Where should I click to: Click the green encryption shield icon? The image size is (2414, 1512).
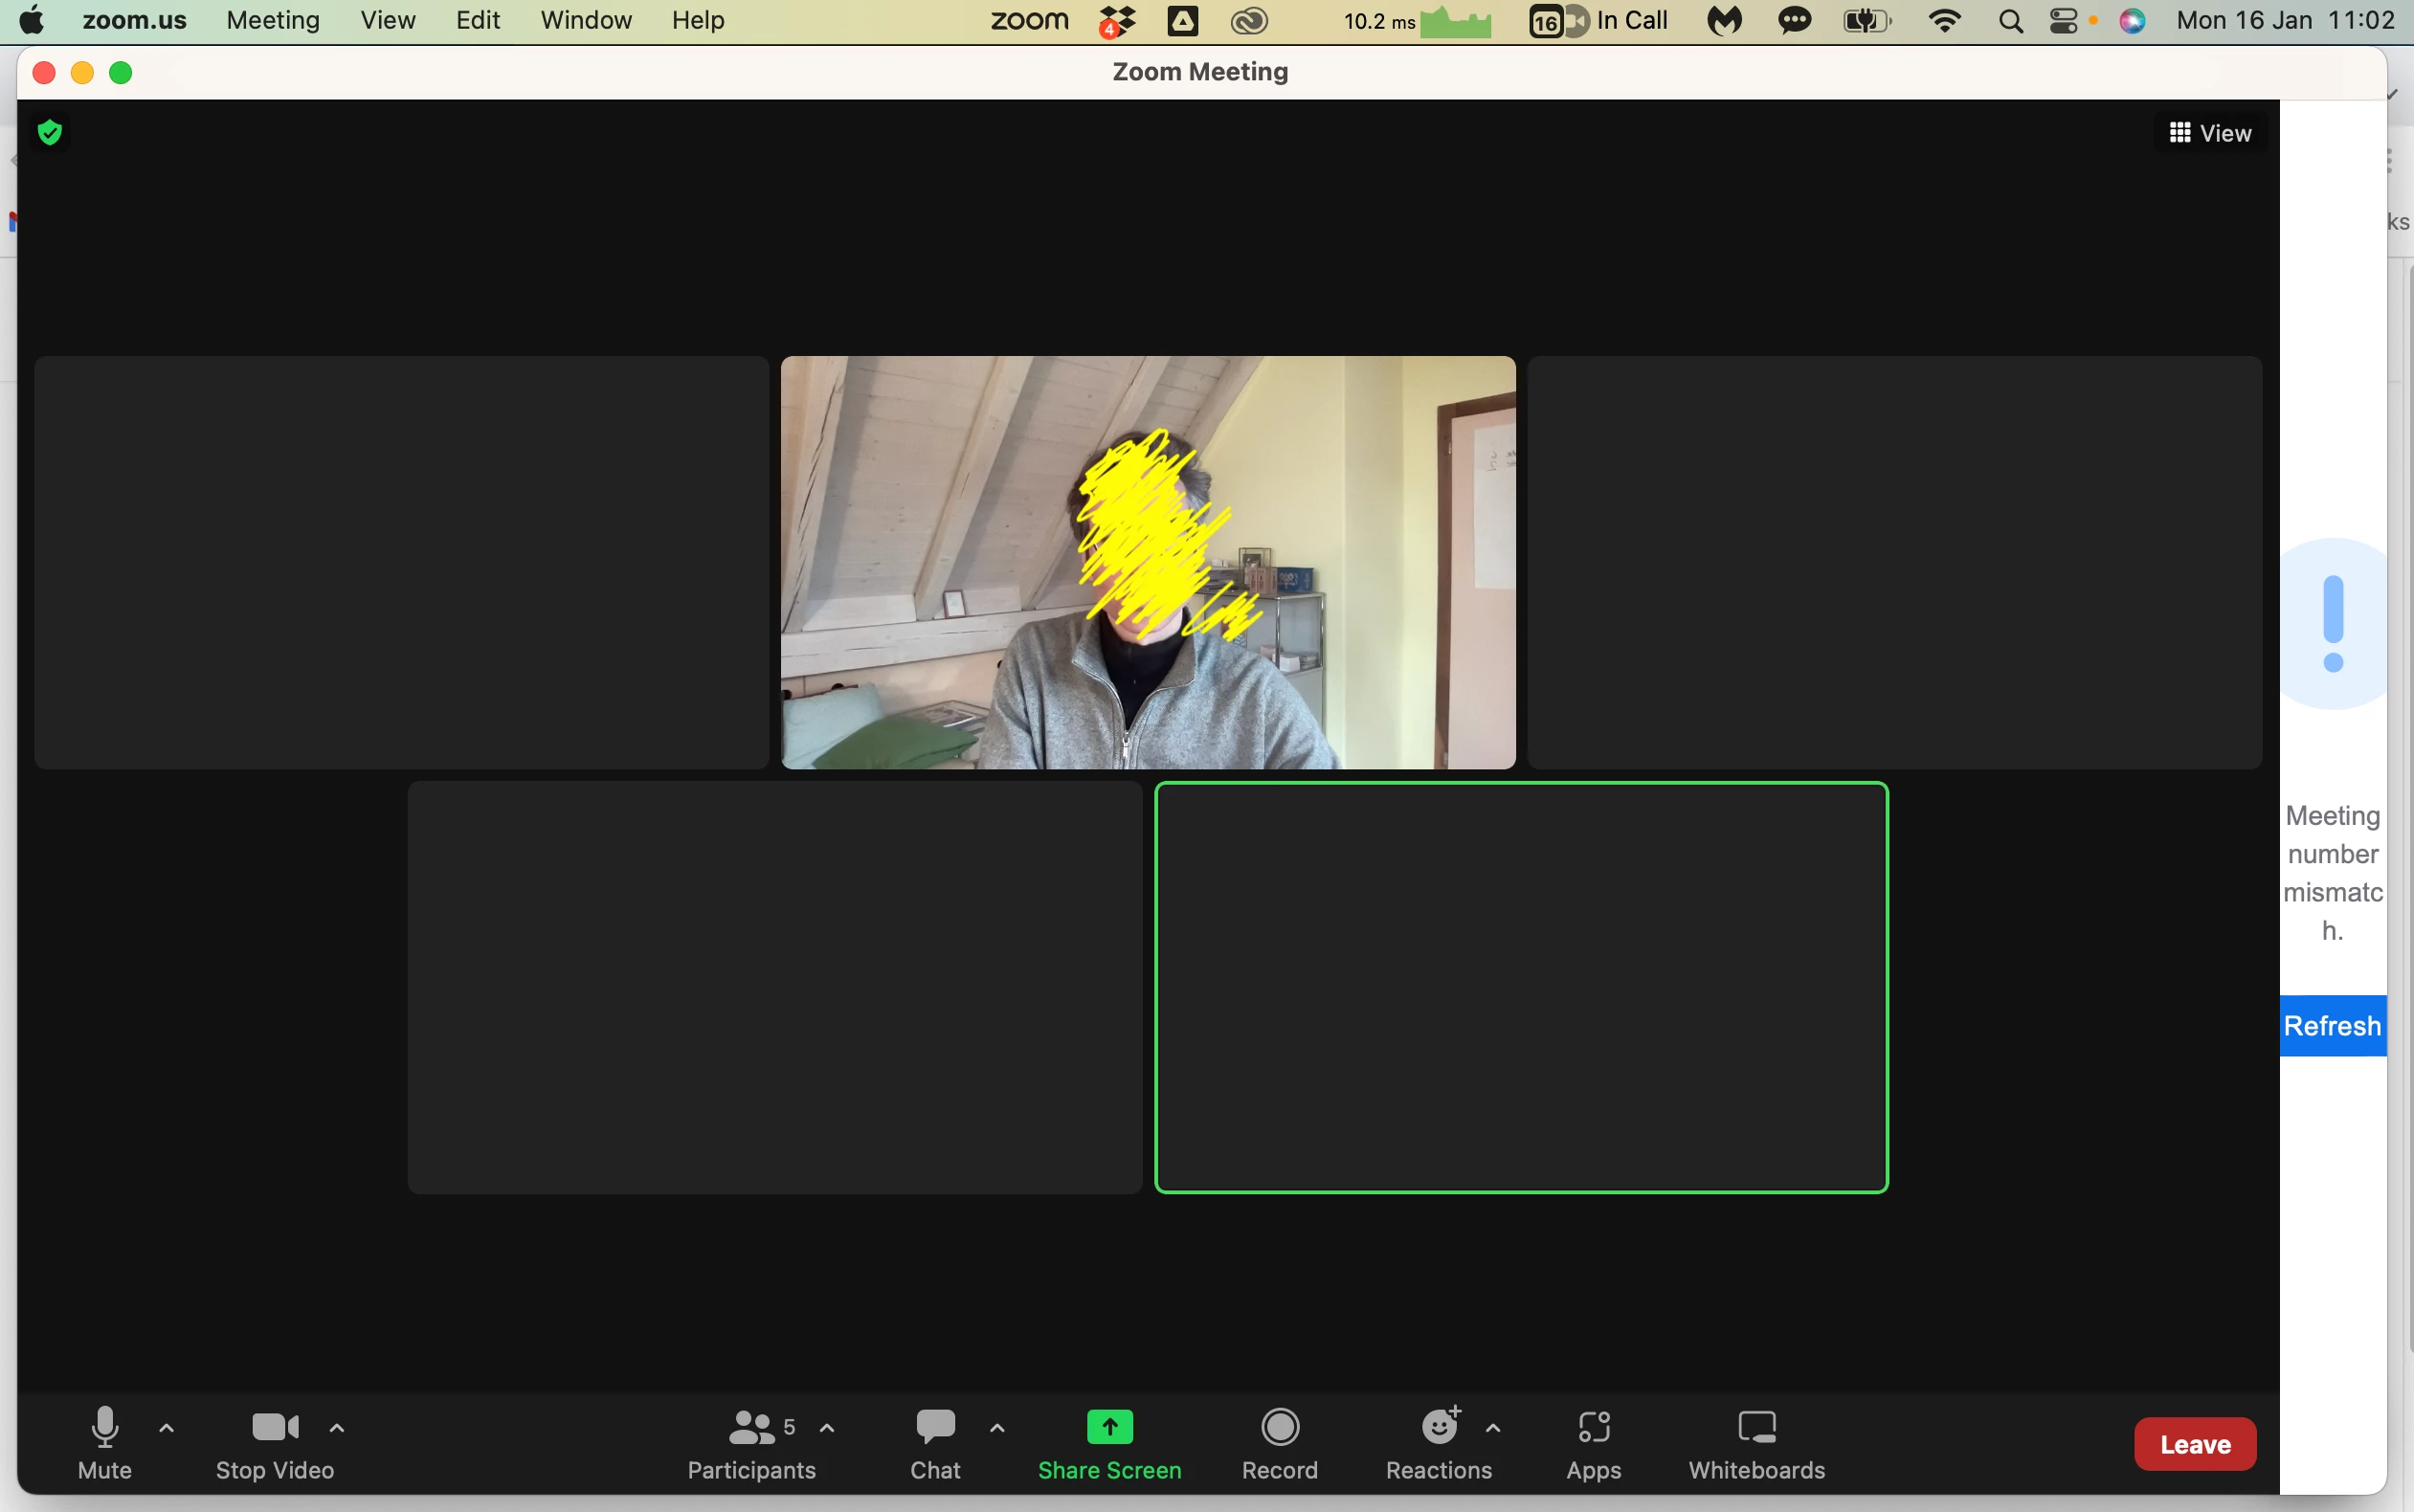point(50,132)
